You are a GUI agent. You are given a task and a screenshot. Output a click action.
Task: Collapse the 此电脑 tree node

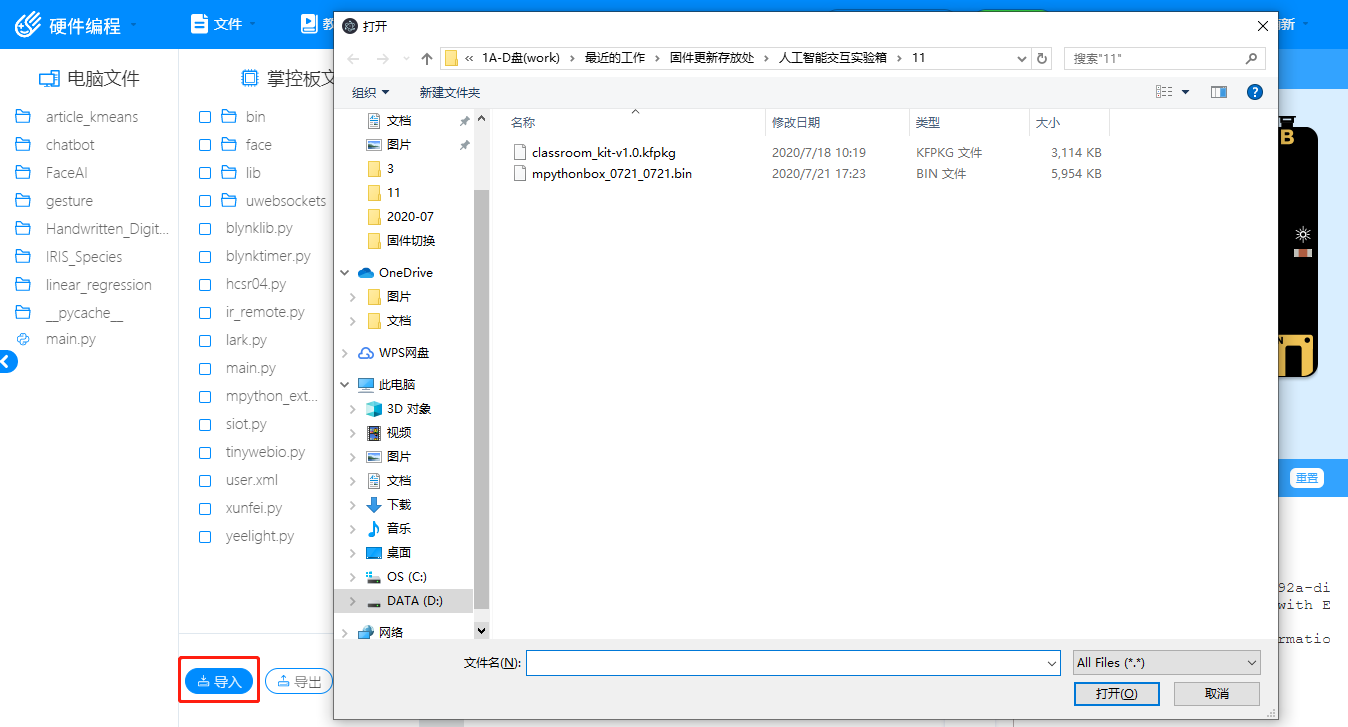[345, 384]
